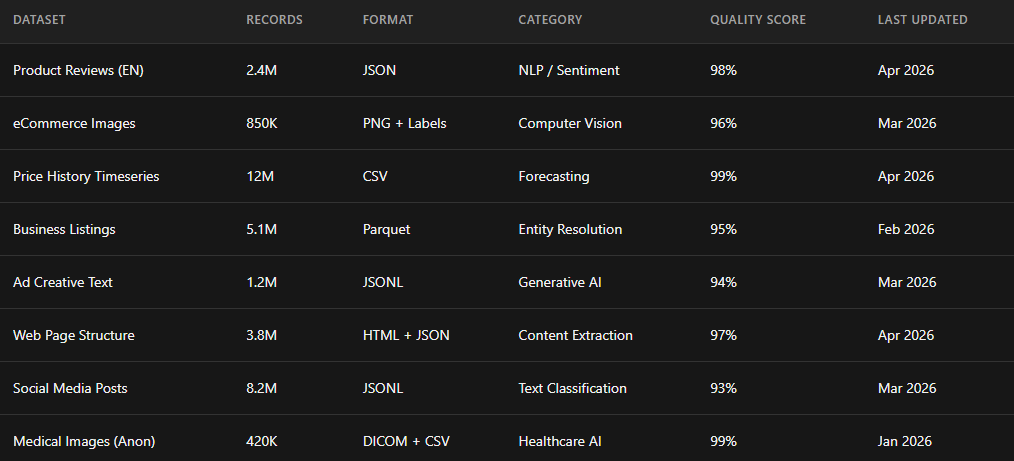Click the Jan 2026 last updated cell
1014x461 pixels.
[x=906, y=441]
